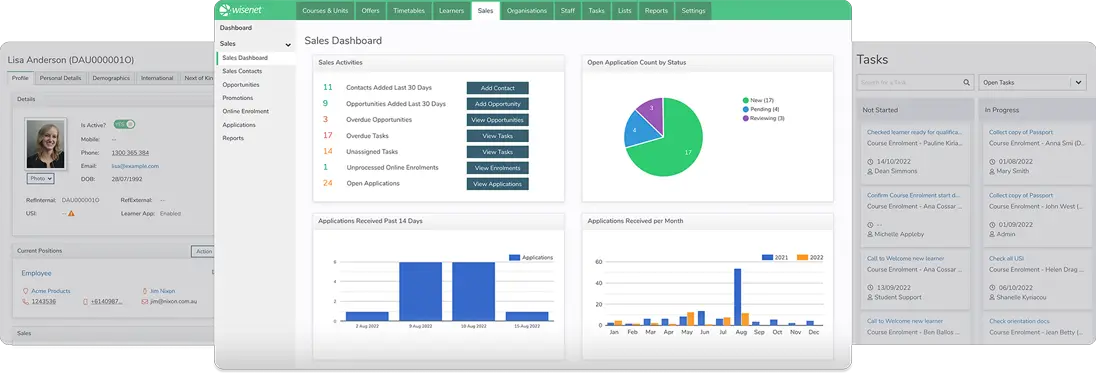Image resolution: width=1096 pixels, height=373 pixels.
Task: Click the person icon beside Mary Smith
Action: (993, 171)
